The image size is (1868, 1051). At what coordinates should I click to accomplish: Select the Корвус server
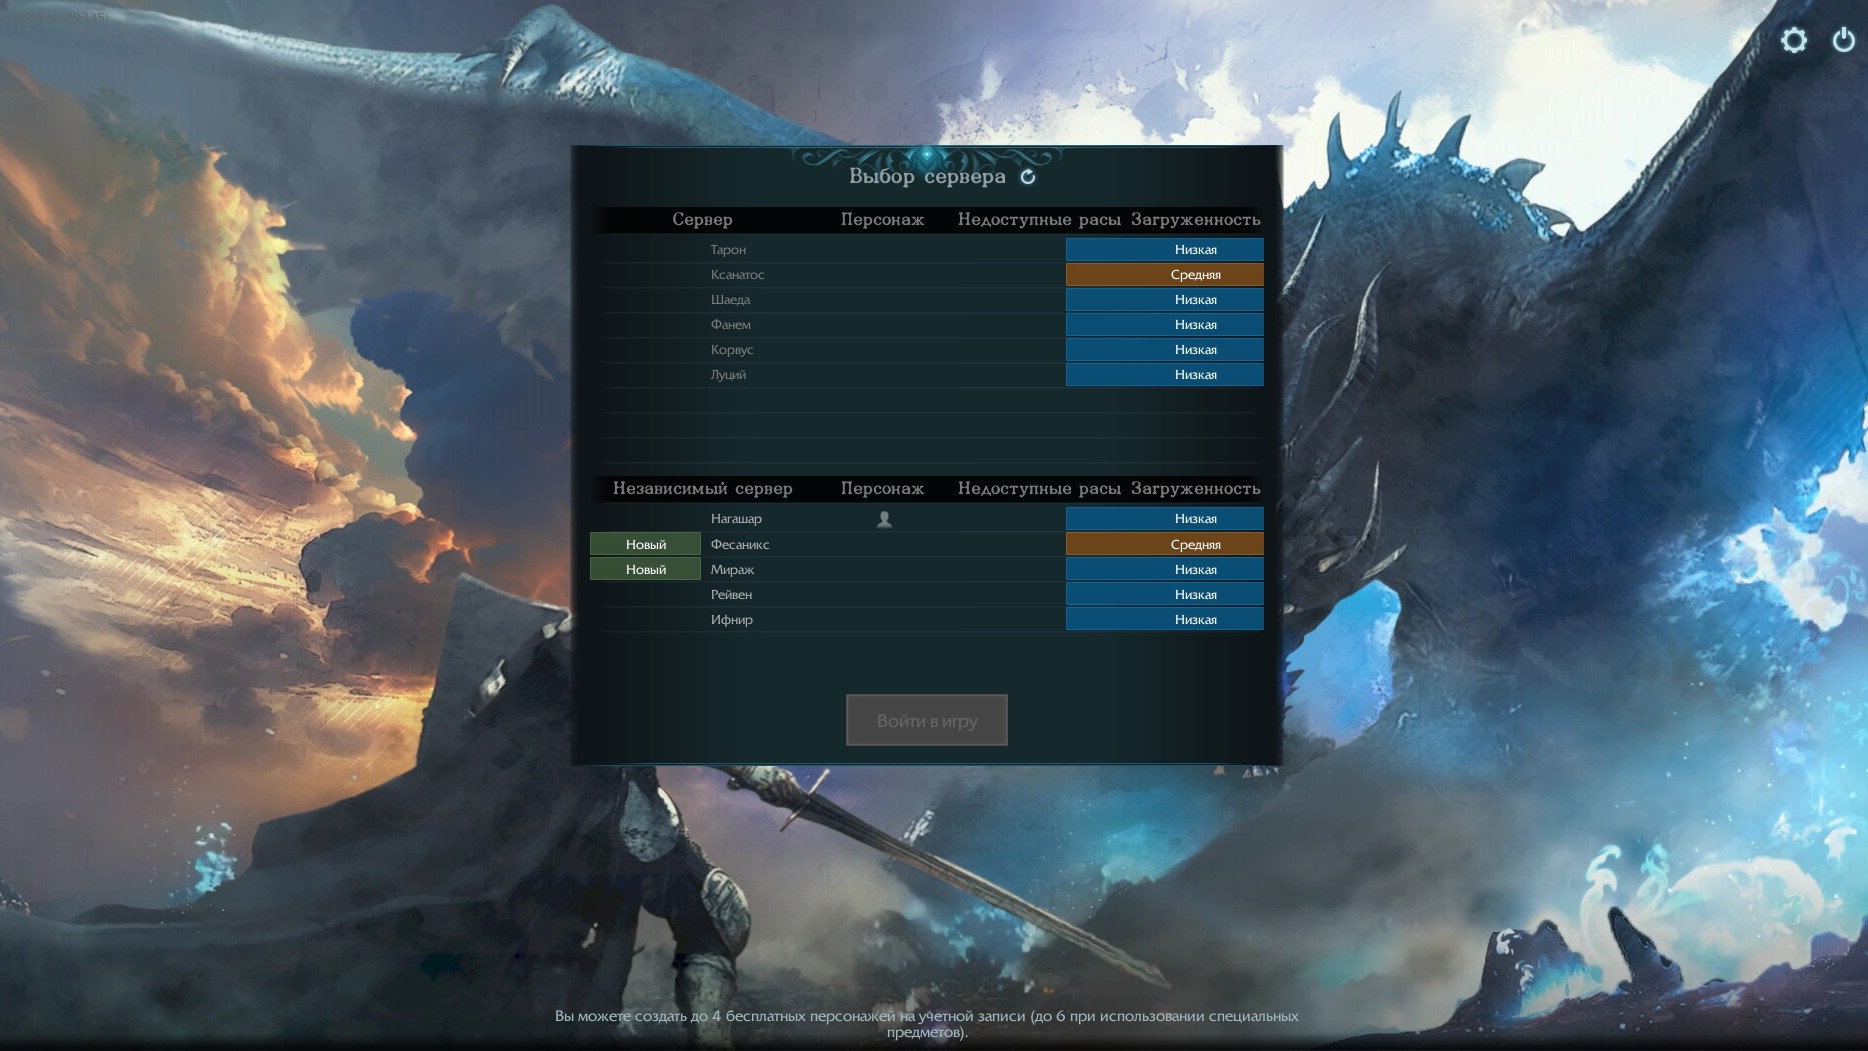tap(731, 350)
